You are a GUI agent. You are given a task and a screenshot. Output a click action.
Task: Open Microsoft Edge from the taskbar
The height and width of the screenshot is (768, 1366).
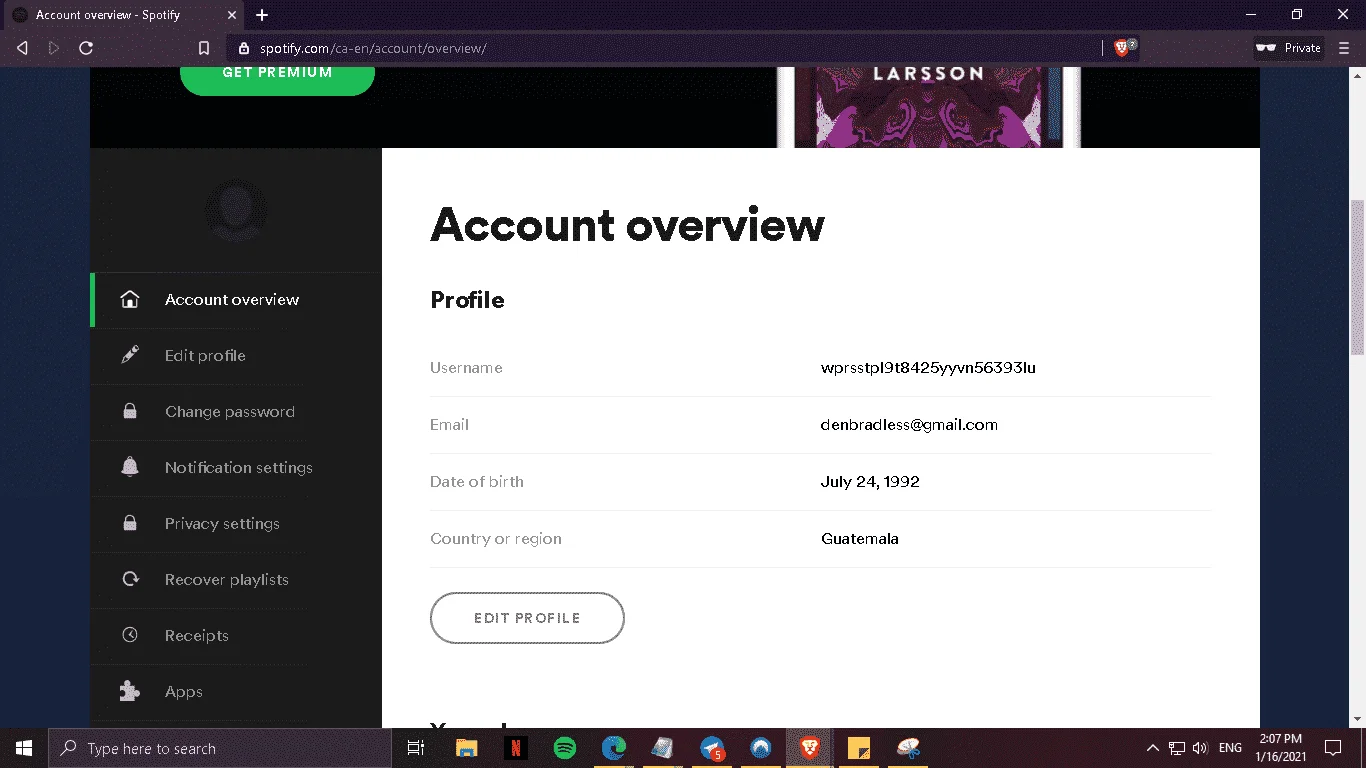pos(614,748)
